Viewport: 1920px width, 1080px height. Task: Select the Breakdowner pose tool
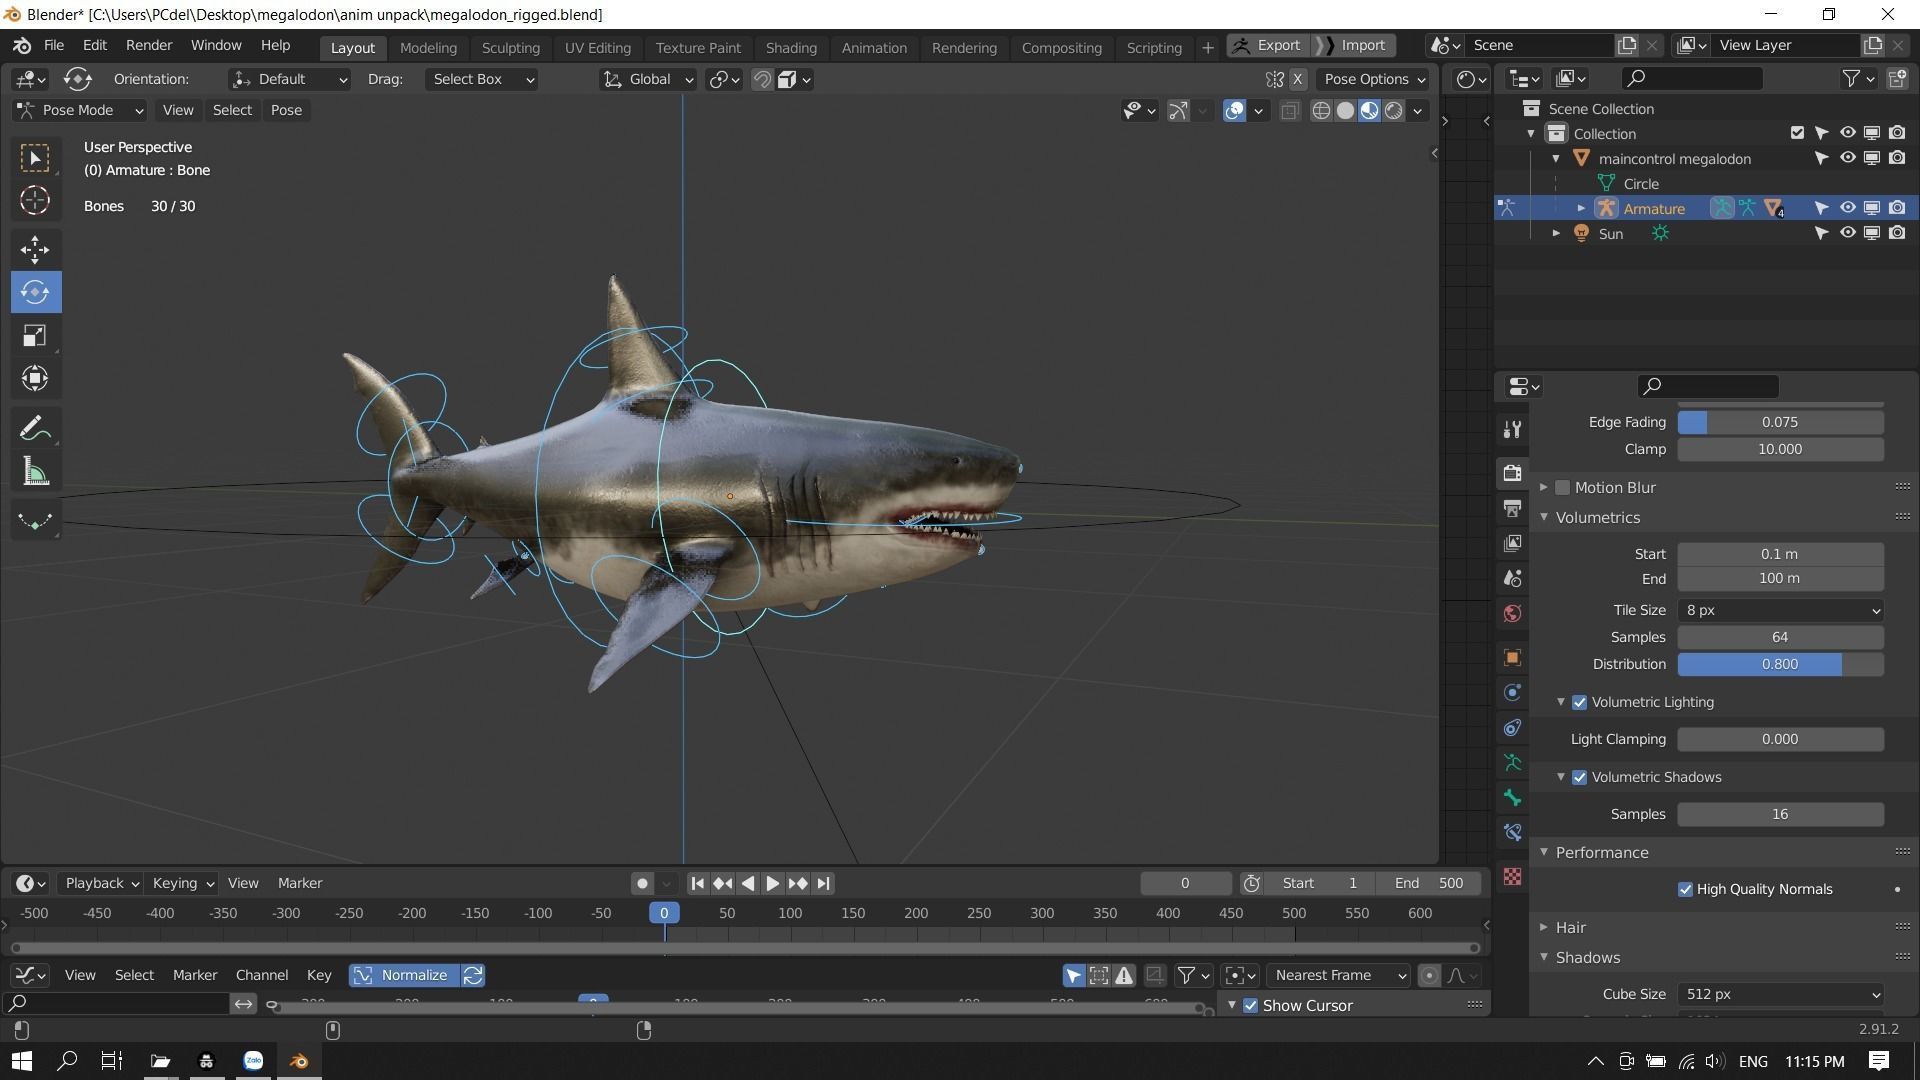[x=35, y=521]
